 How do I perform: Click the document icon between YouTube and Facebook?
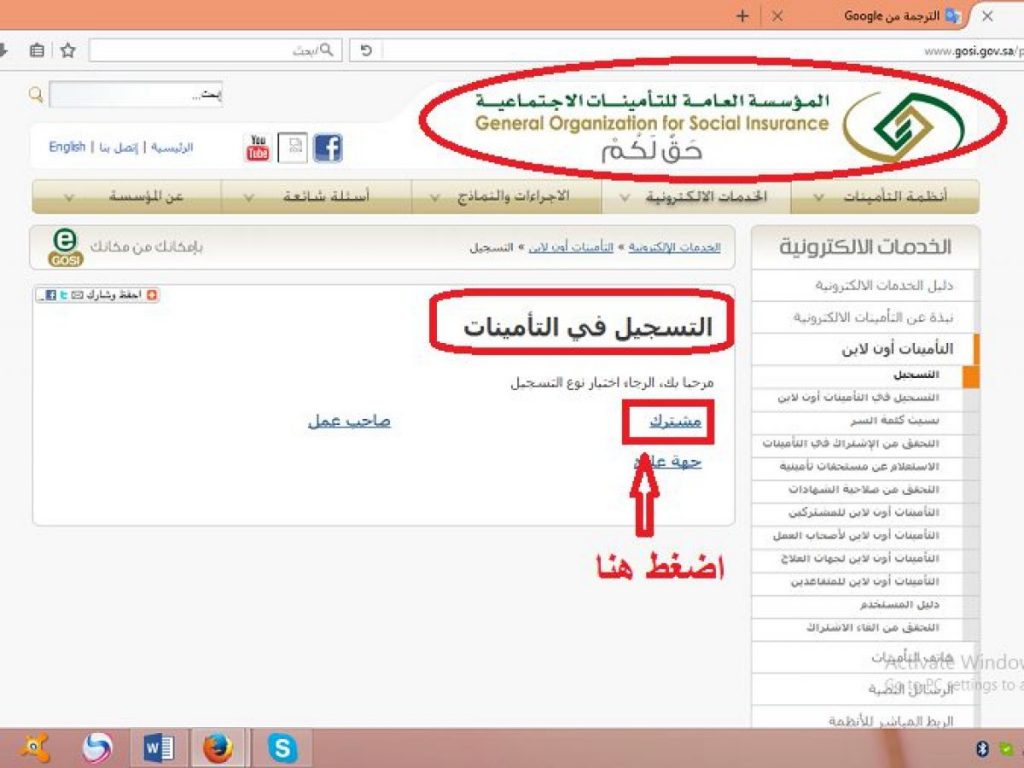(x=293, y=148)
